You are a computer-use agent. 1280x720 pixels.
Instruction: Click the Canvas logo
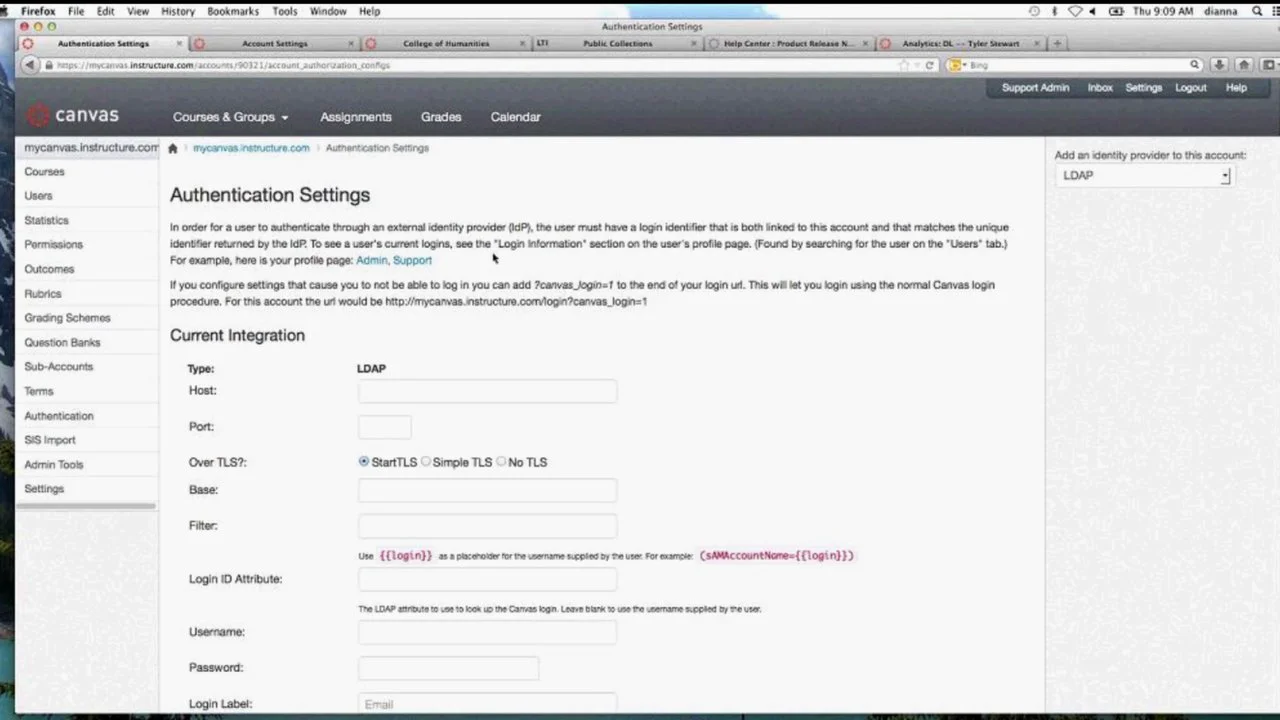(x=73, y=116)
